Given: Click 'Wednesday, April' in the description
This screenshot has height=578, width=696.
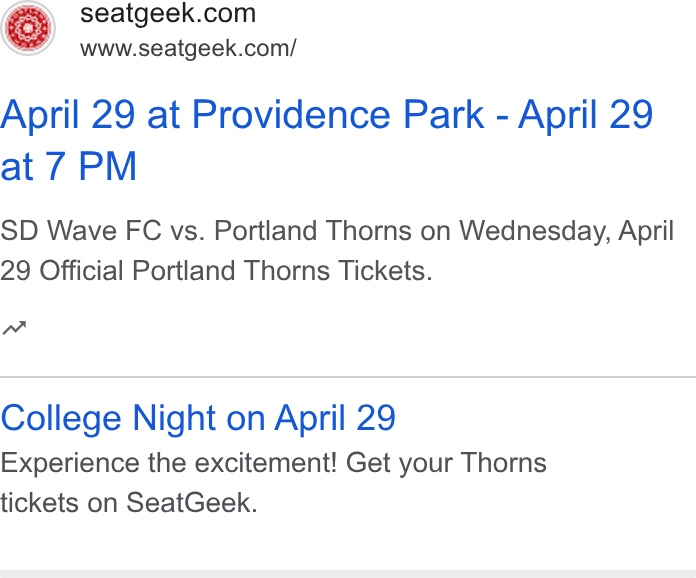Looking at the screenshot, I should tap(566, 232).
